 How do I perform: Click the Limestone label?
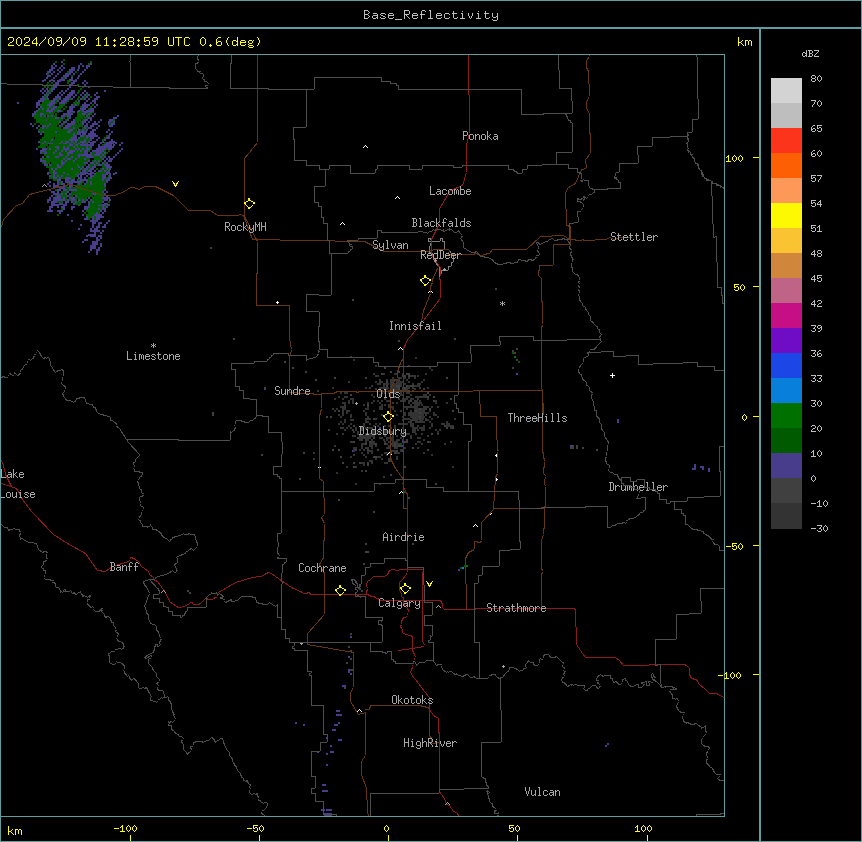pyautogui.click(x=153, y=356)
